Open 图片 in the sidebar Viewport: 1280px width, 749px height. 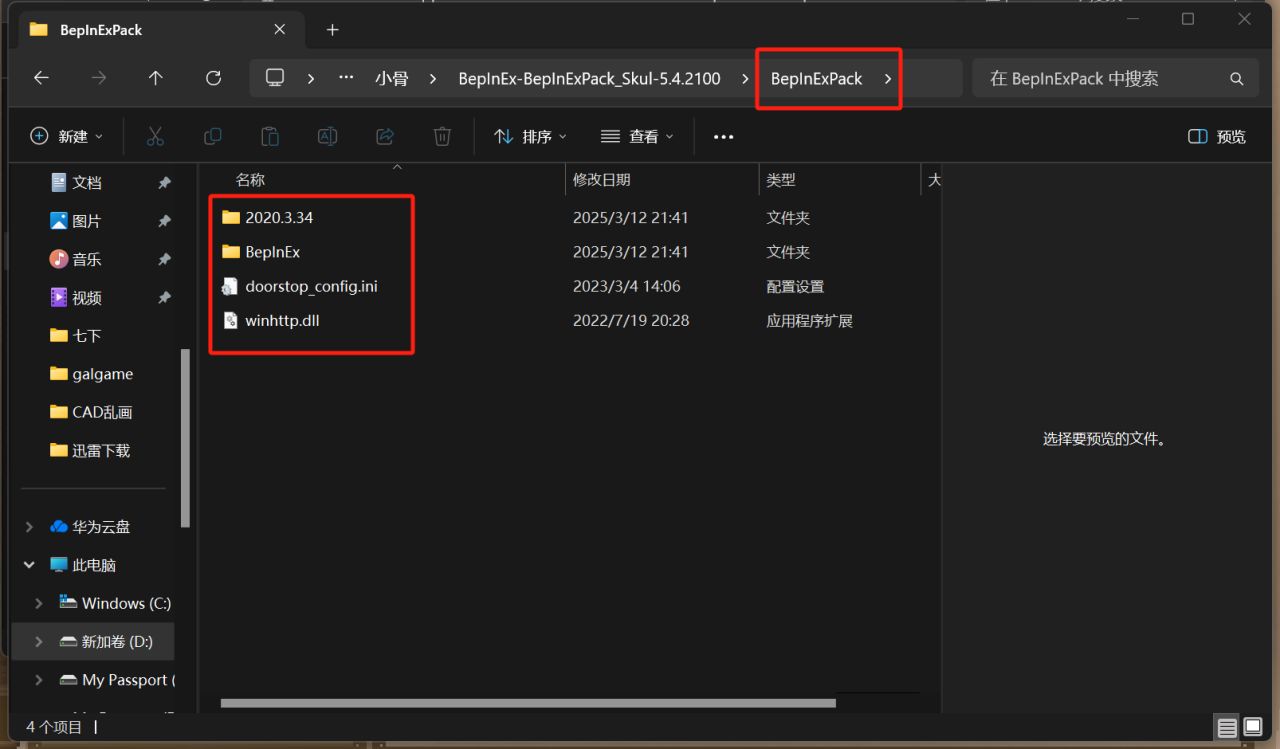point(87,221)
